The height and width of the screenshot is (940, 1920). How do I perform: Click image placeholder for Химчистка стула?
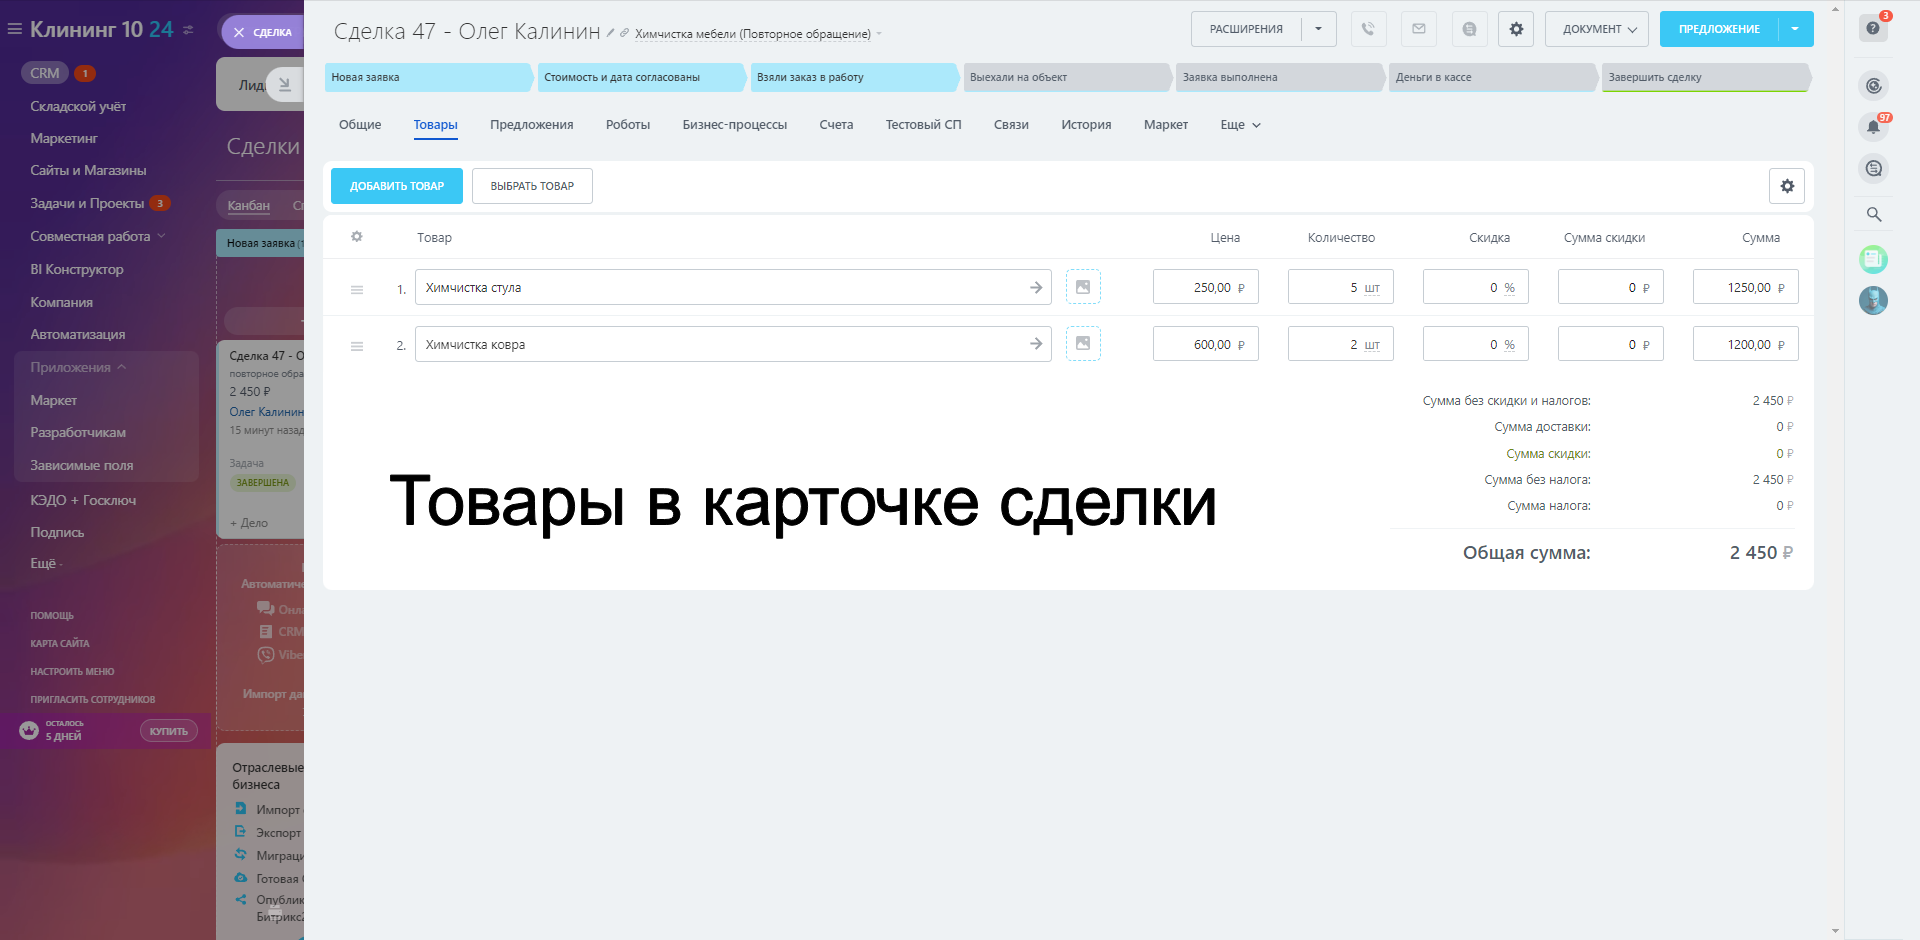(1083, 287)
